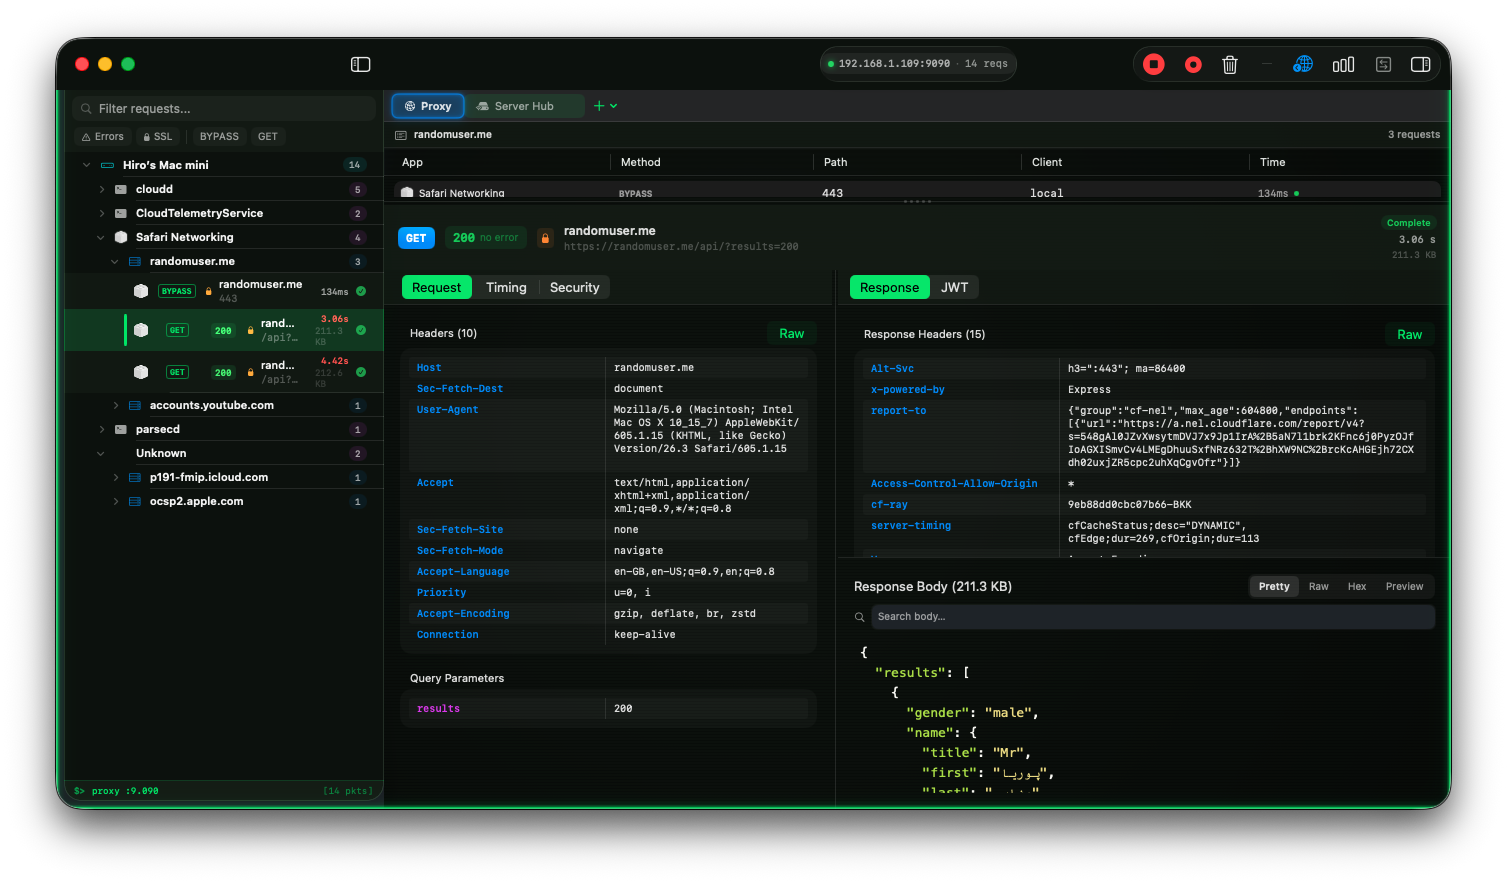
Task: Enable the Errors filter
Action: [x=102, y=136]
